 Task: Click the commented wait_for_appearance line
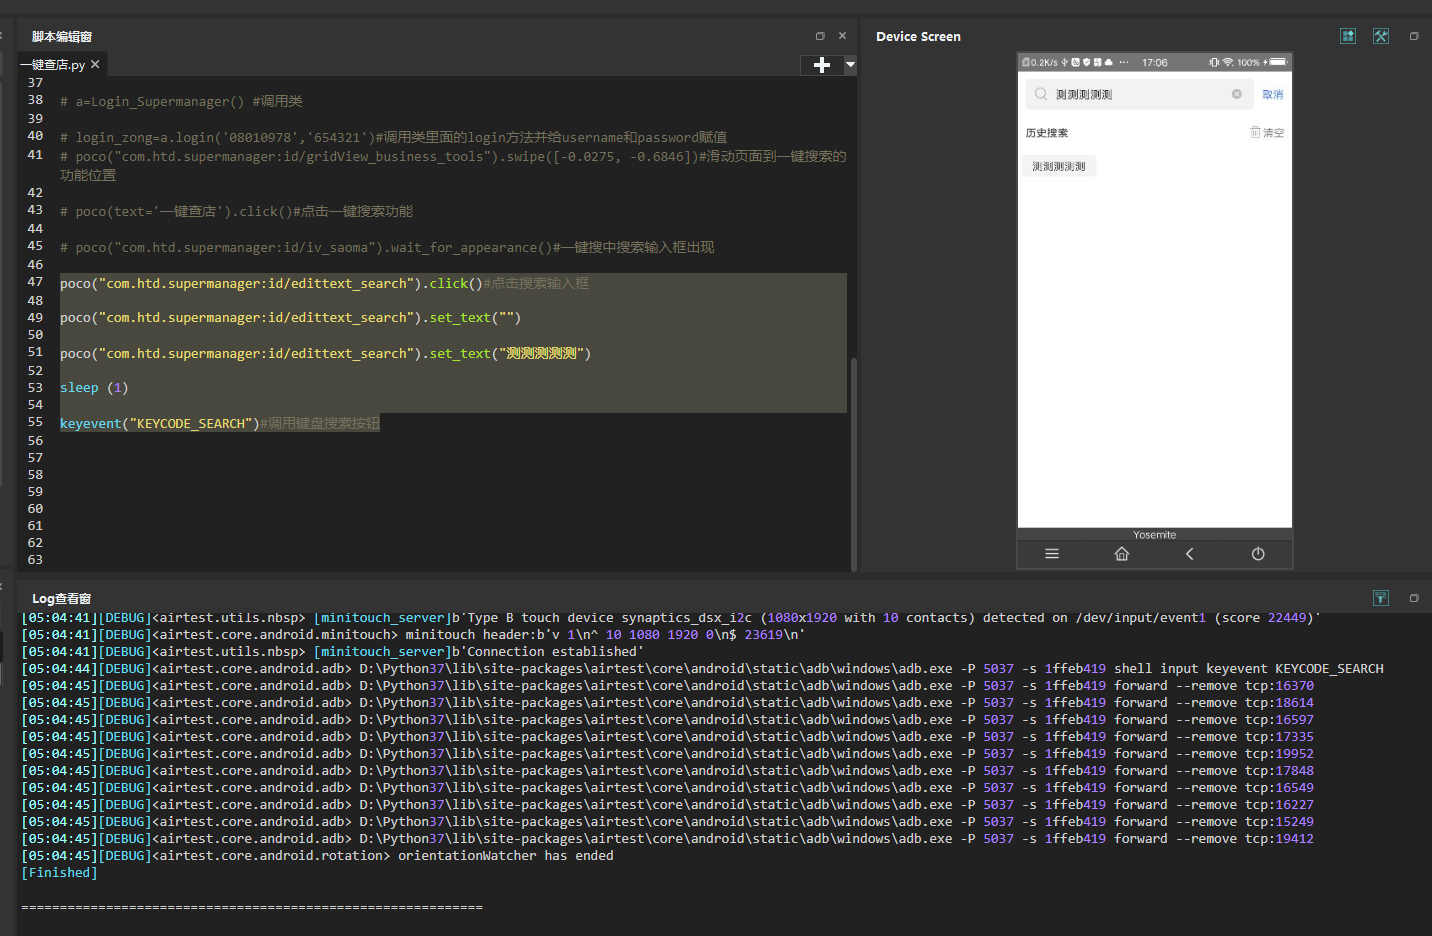(387, 248)
